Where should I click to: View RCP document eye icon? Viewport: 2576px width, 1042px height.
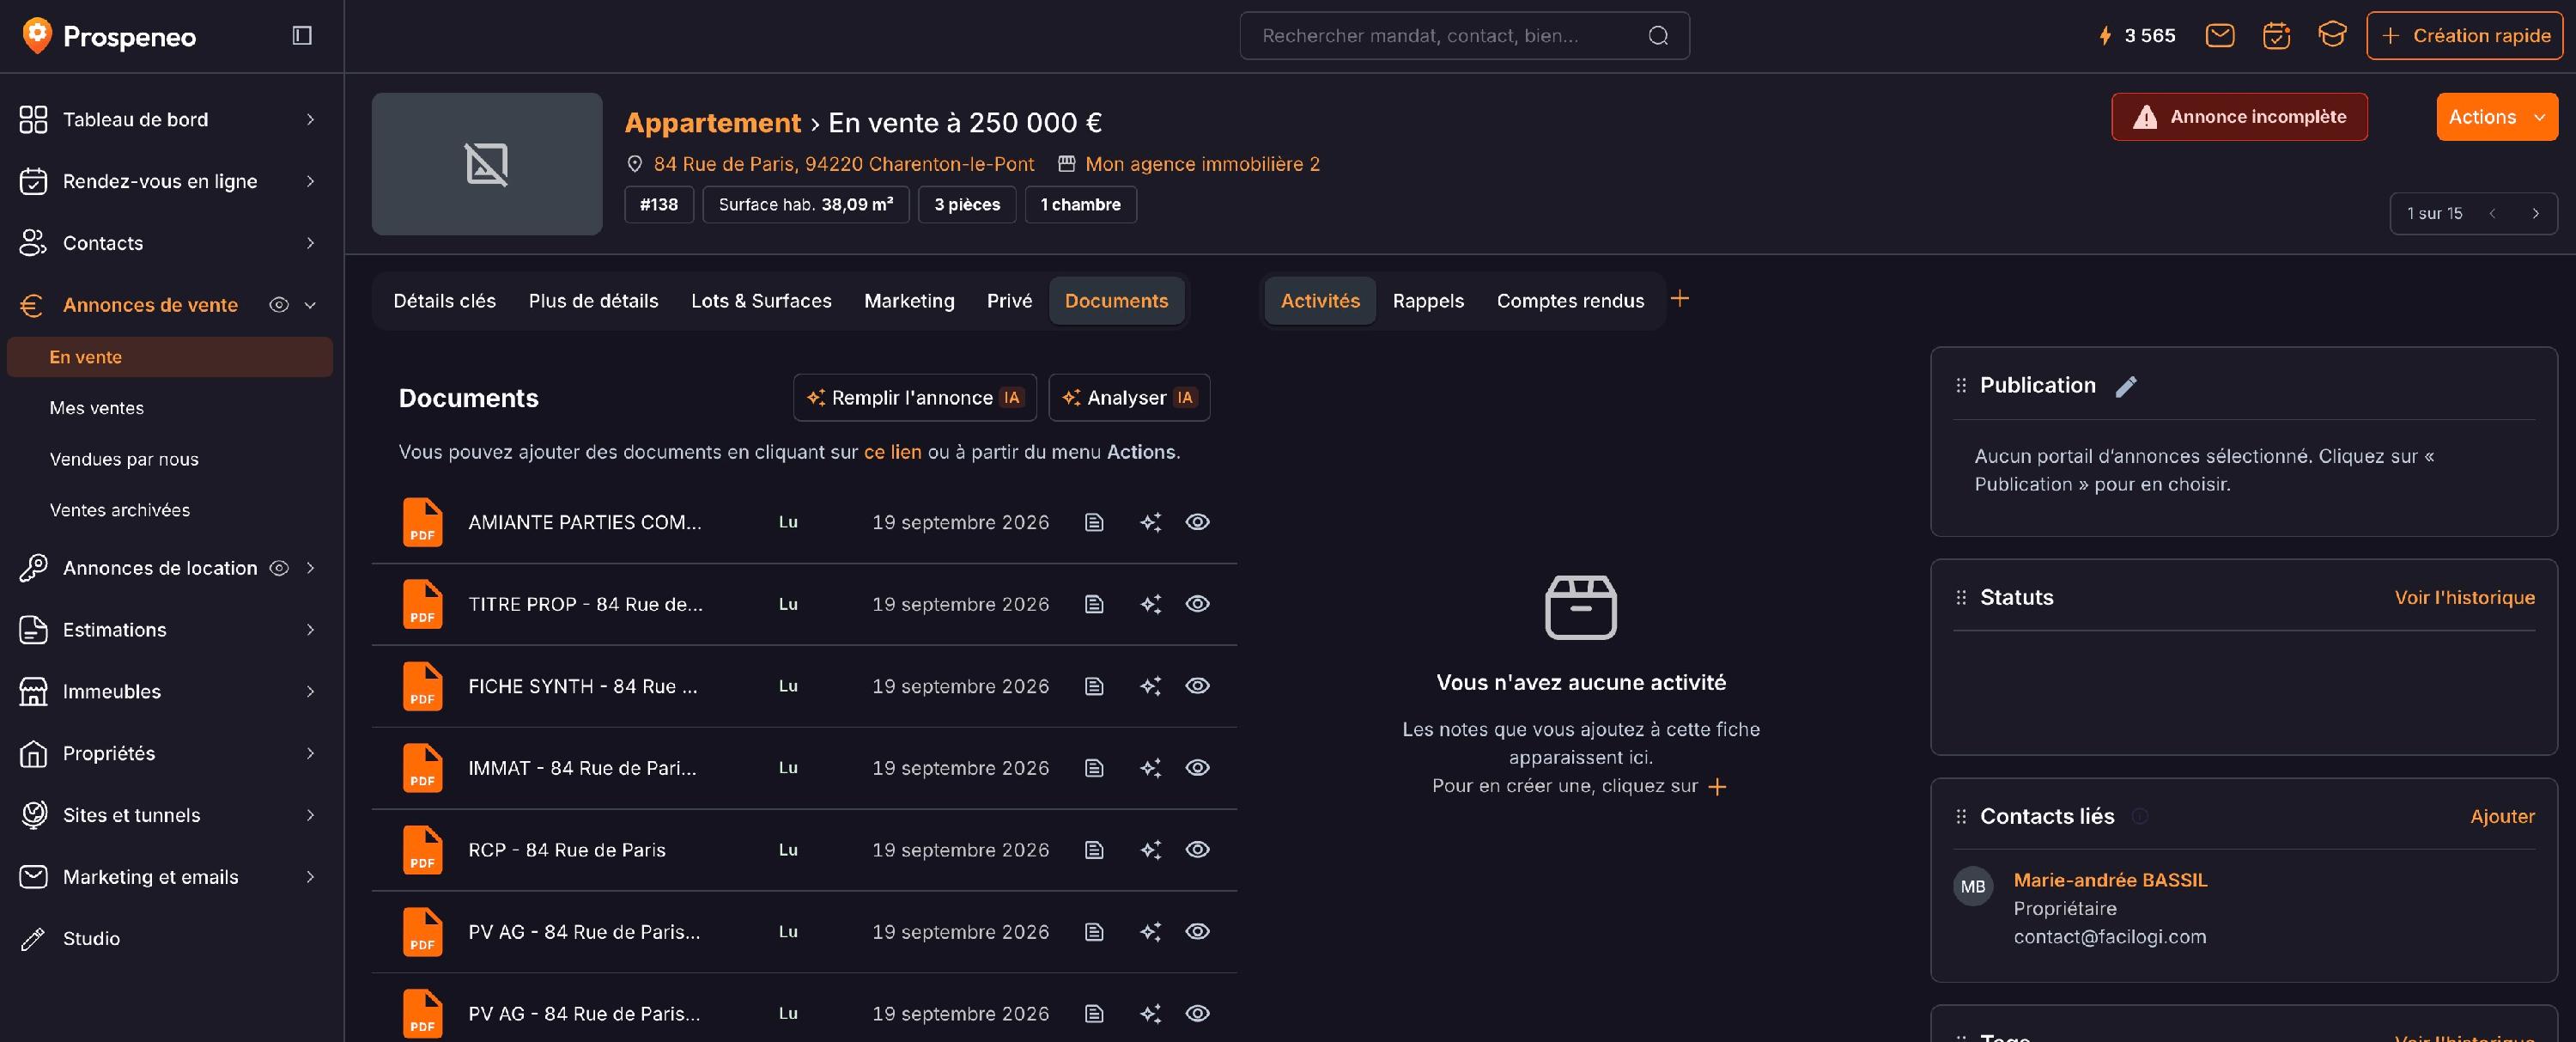tap(1197, 850)
